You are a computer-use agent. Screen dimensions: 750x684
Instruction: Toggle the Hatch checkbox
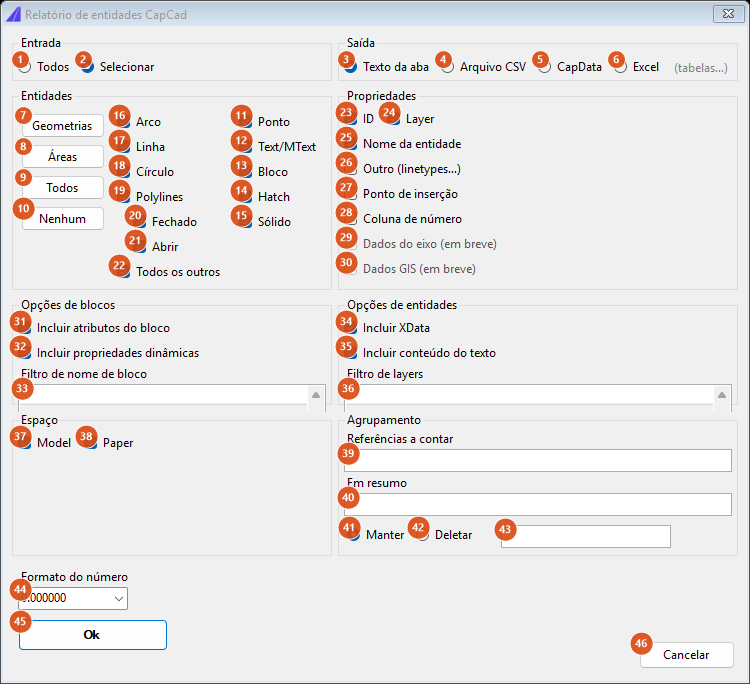tap(246, 197)
